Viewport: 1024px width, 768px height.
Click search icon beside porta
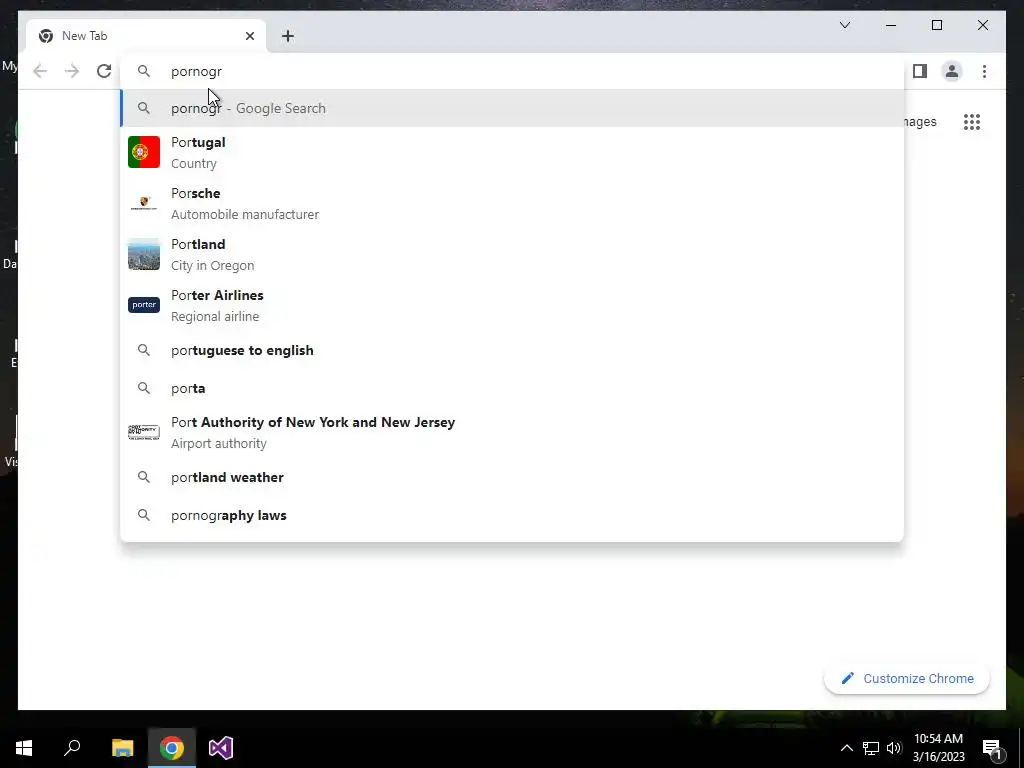144,388
